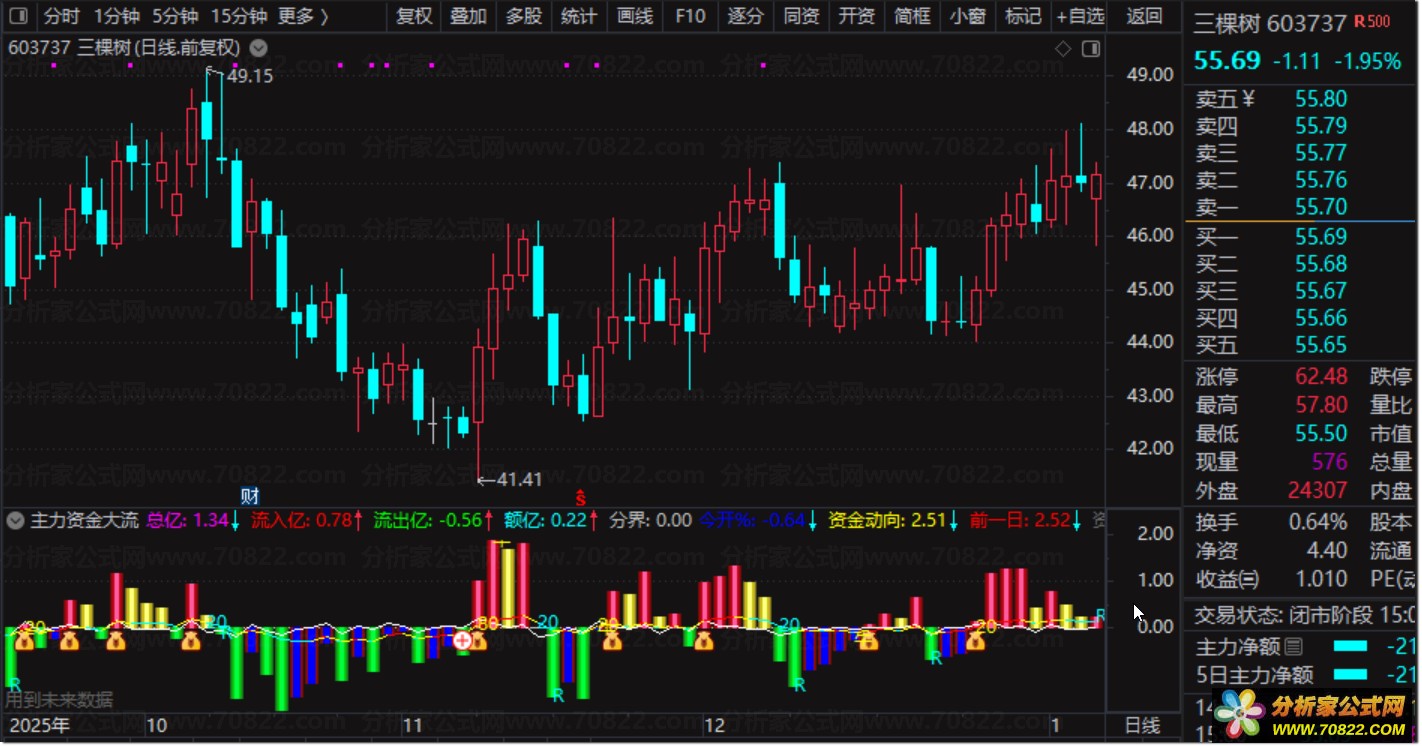Click the 标记 mark button
1422x746 pixels.
pyautogui.click(x=1023, y=16)
